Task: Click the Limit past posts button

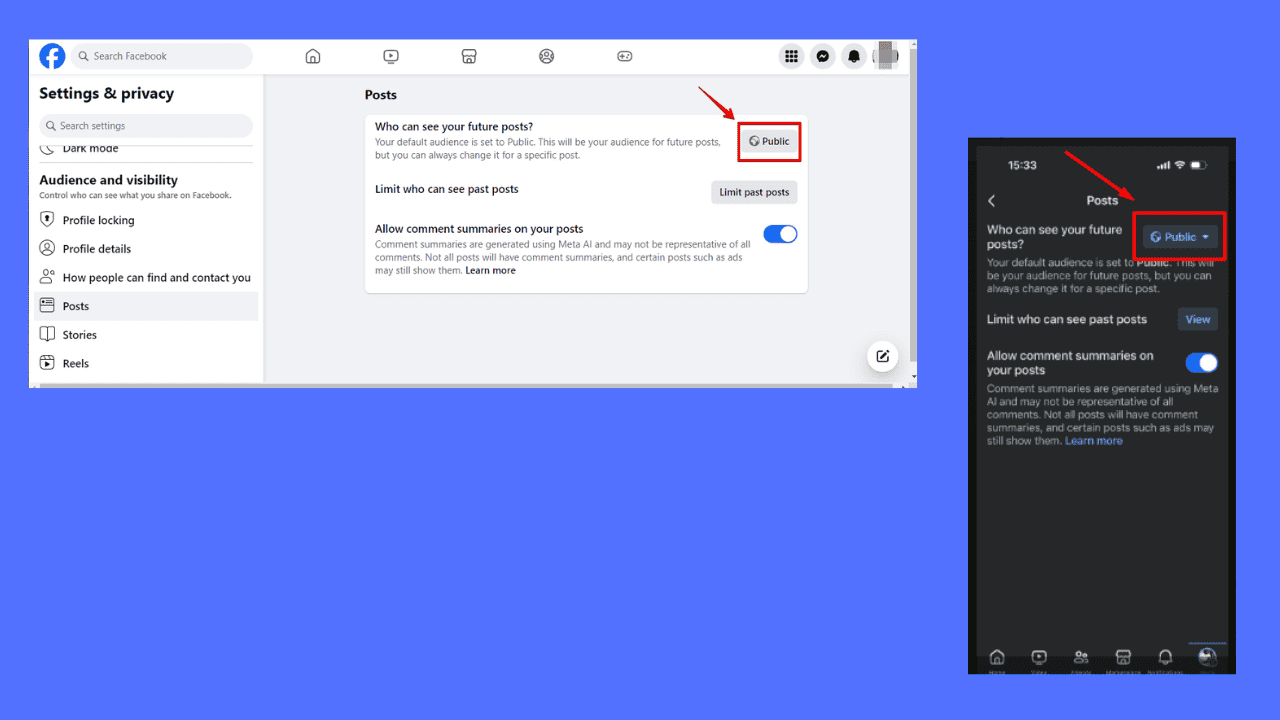Action: pos(754,192)
